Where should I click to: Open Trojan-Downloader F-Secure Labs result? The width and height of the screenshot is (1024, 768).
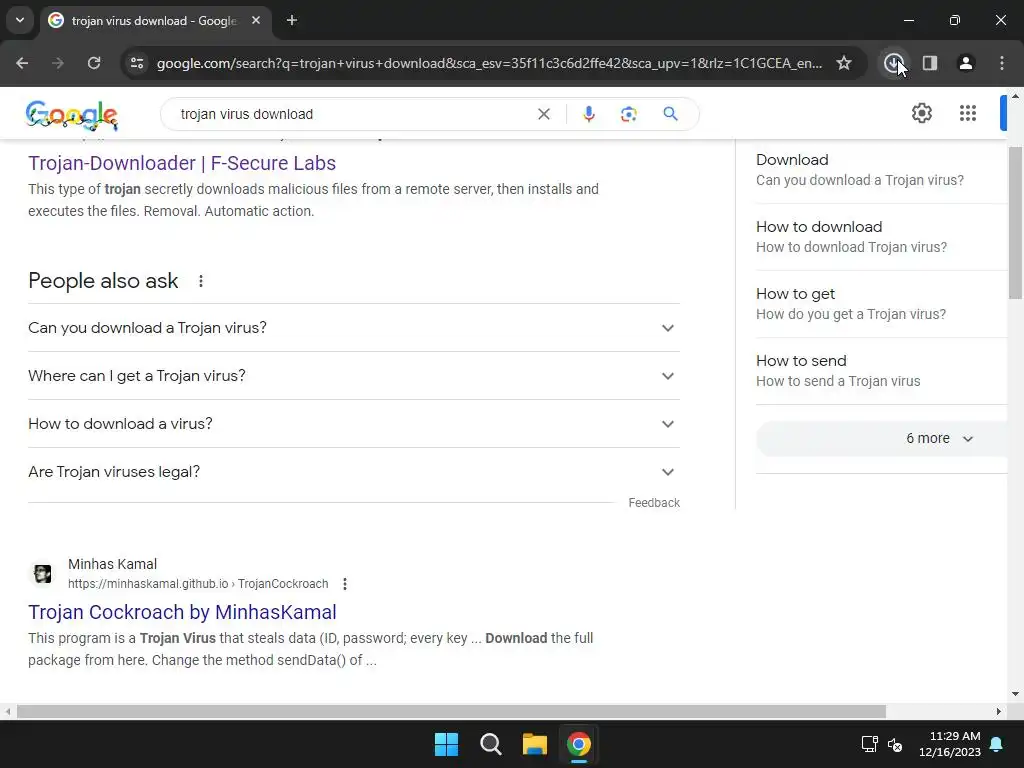tap(182, 163)
